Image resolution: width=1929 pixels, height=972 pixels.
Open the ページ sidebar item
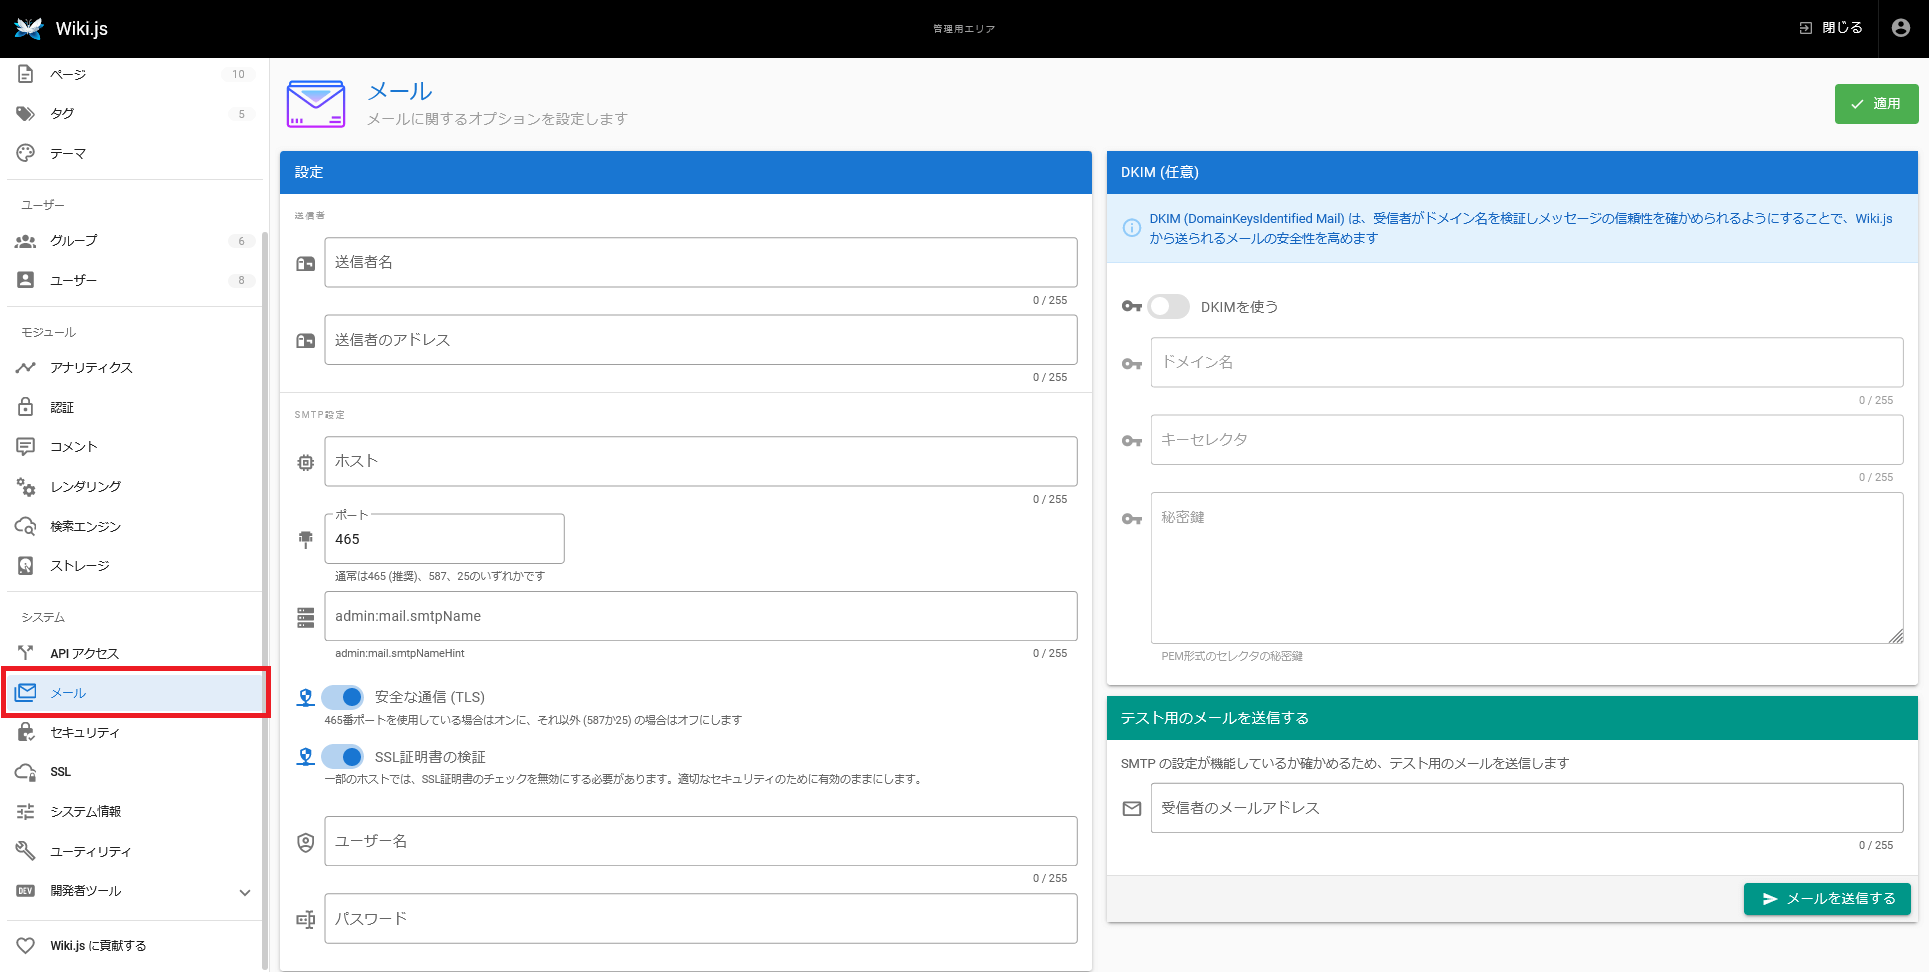[134, 74]
